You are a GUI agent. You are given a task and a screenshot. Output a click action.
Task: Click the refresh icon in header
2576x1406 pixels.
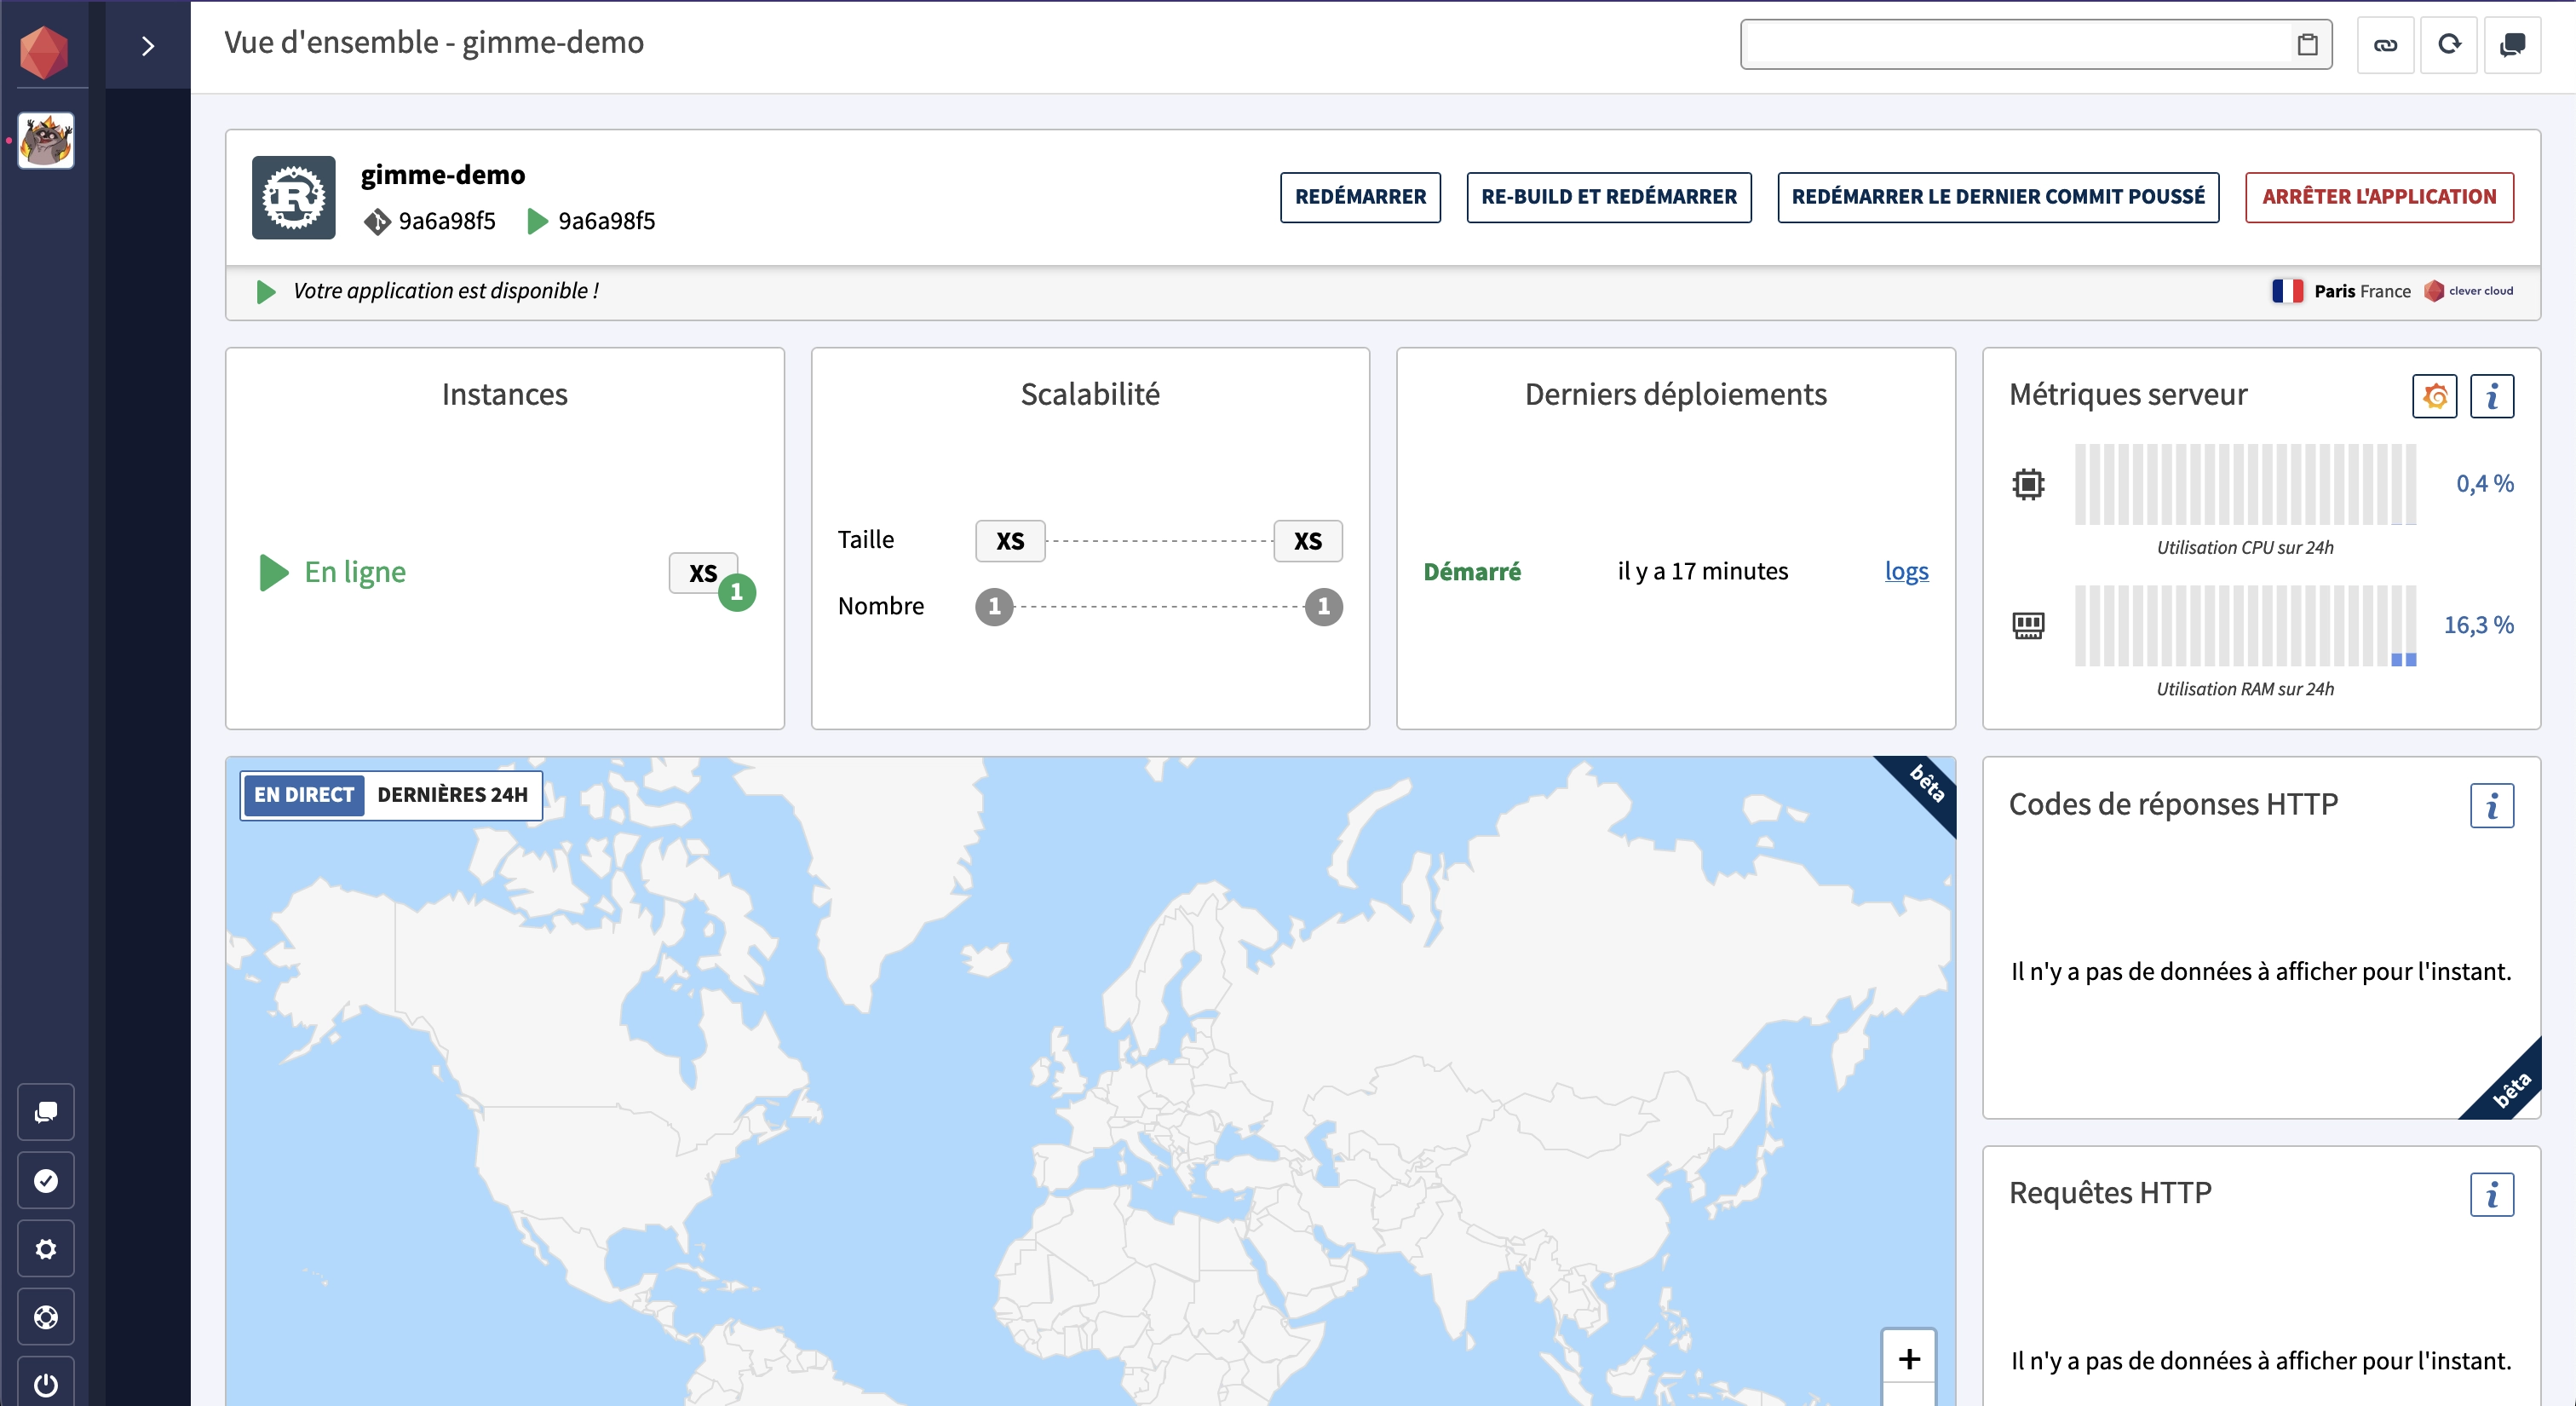click(x=2448, y=45)
